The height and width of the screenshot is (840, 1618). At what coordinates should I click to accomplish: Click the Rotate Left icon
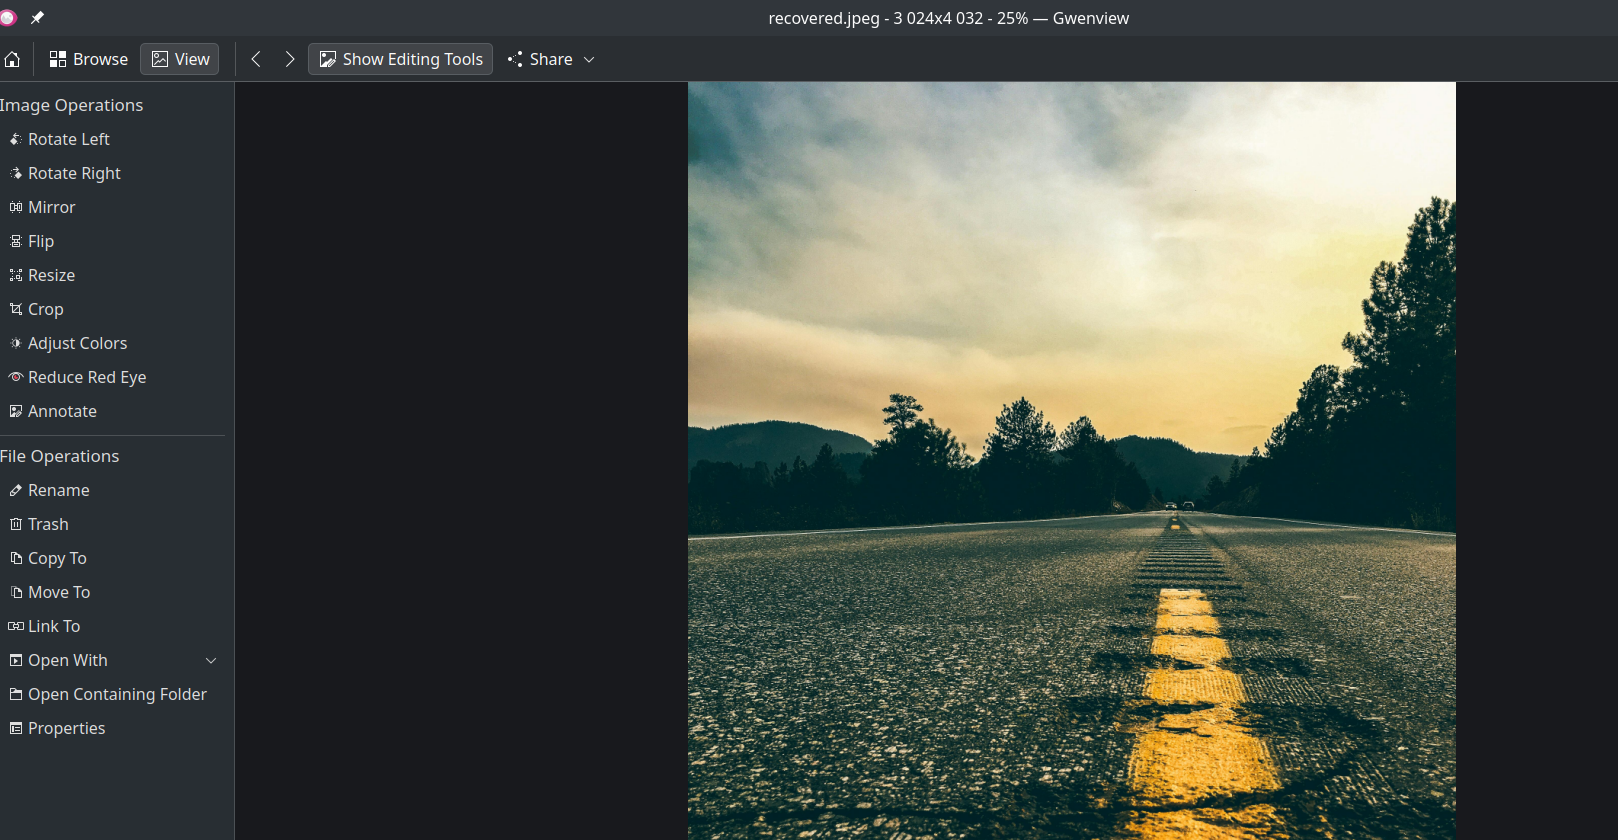point(16,139)
